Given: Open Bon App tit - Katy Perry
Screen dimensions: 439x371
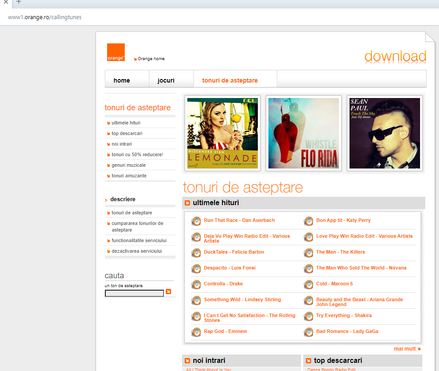Looking at the screenshot, I should tap(343, 220).
